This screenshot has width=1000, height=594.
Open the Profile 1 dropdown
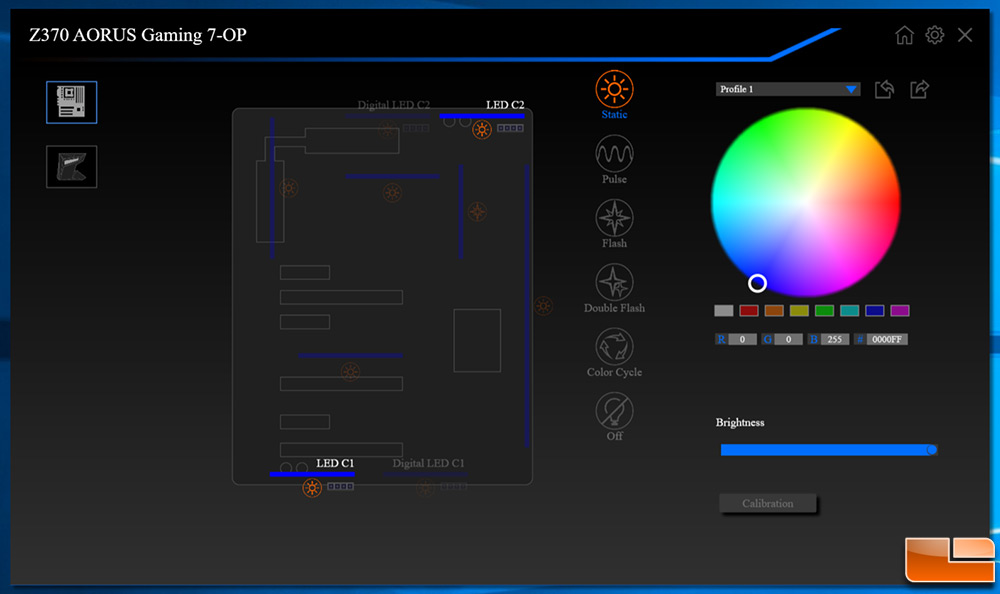pos(788,89)
